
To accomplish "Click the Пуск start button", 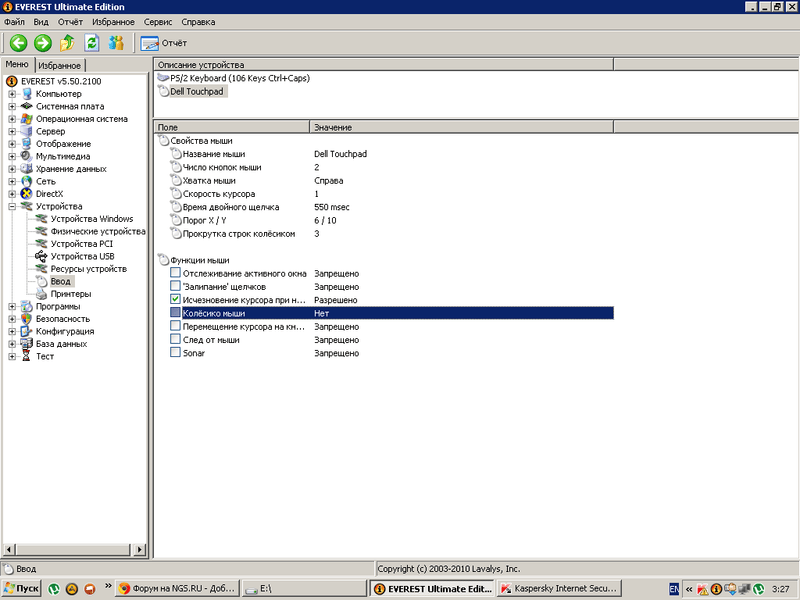I will [x=22, y=589].
